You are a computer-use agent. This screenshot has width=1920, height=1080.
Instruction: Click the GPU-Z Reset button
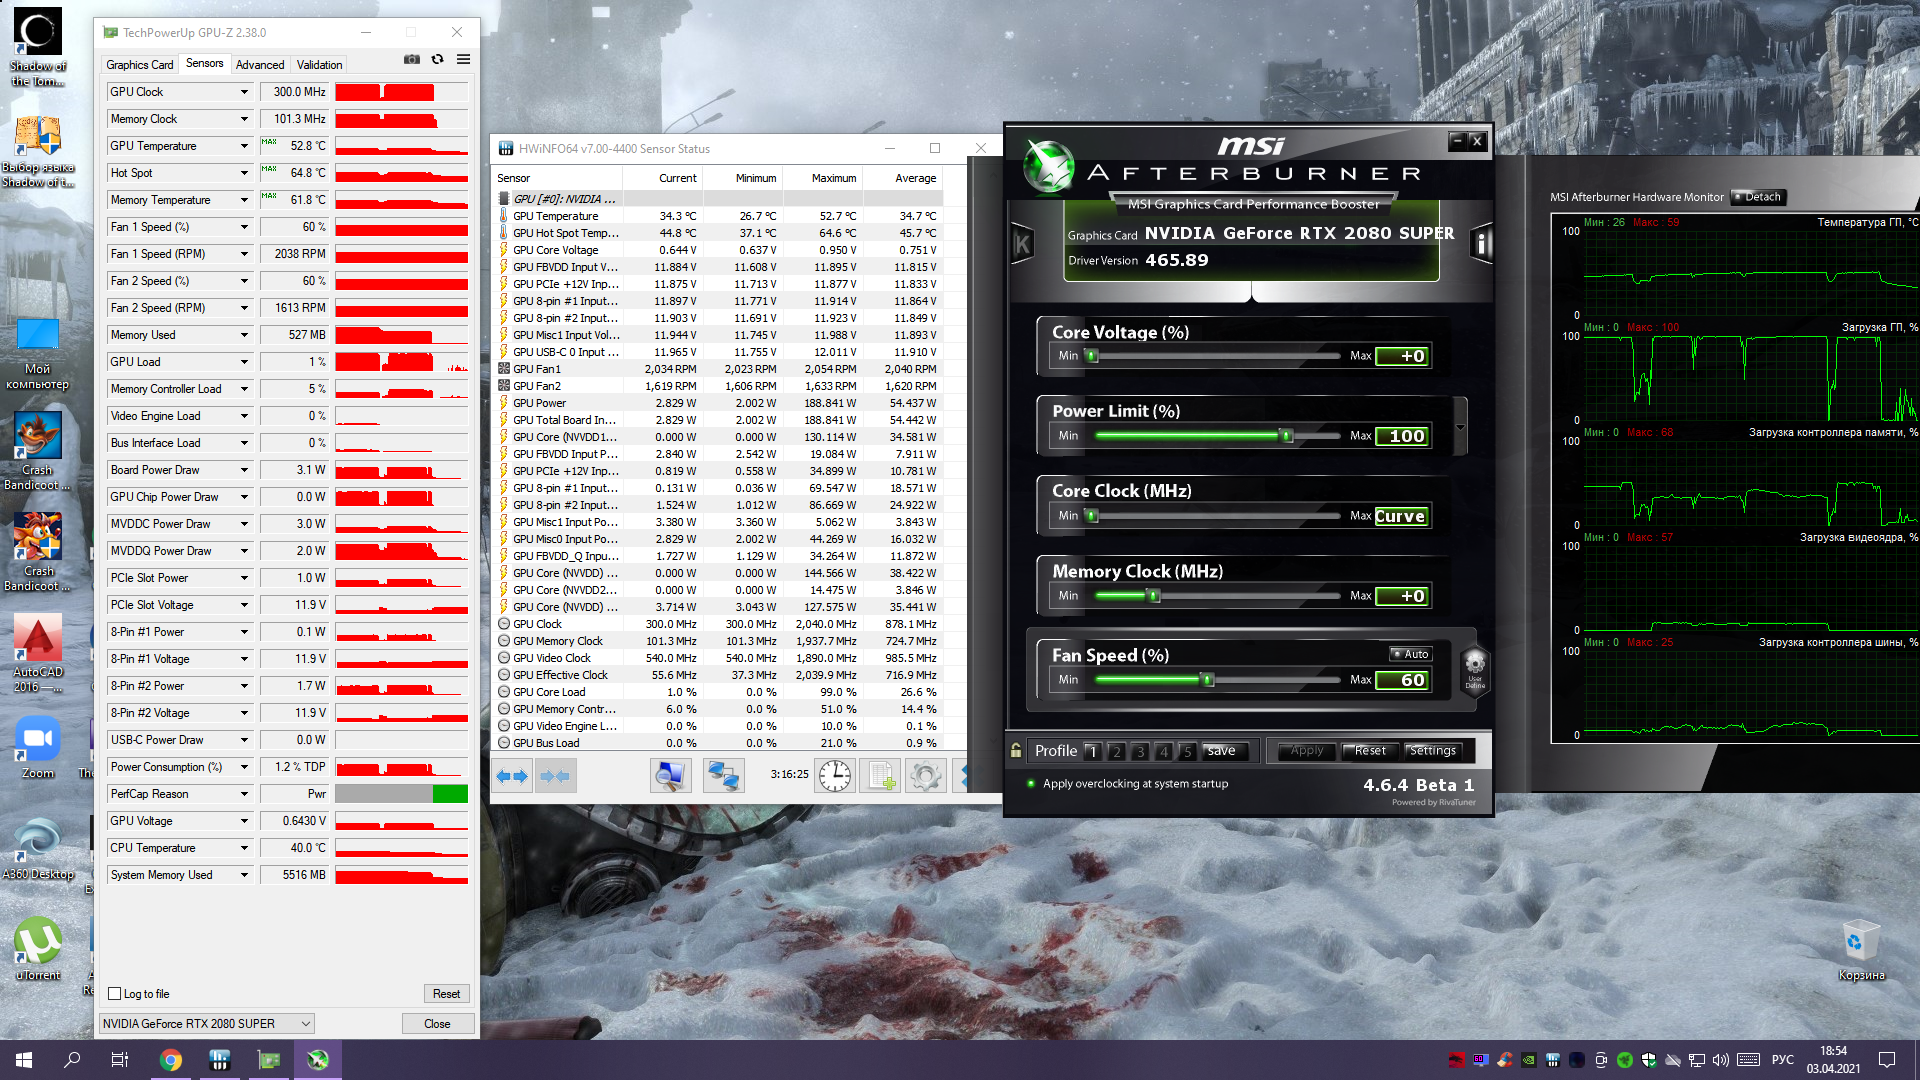[446, 994]
